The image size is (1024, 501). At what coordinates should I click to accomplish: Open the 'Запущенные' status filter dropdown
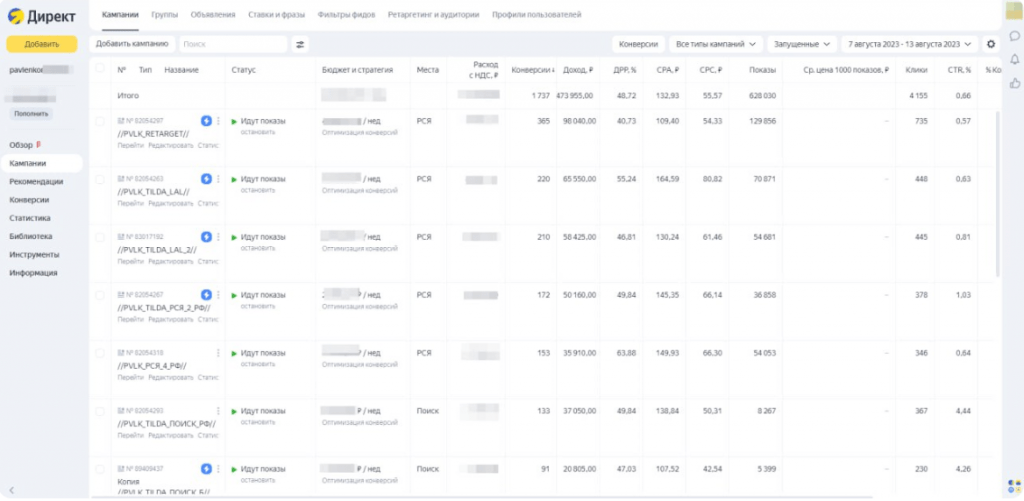click(804, 44)
